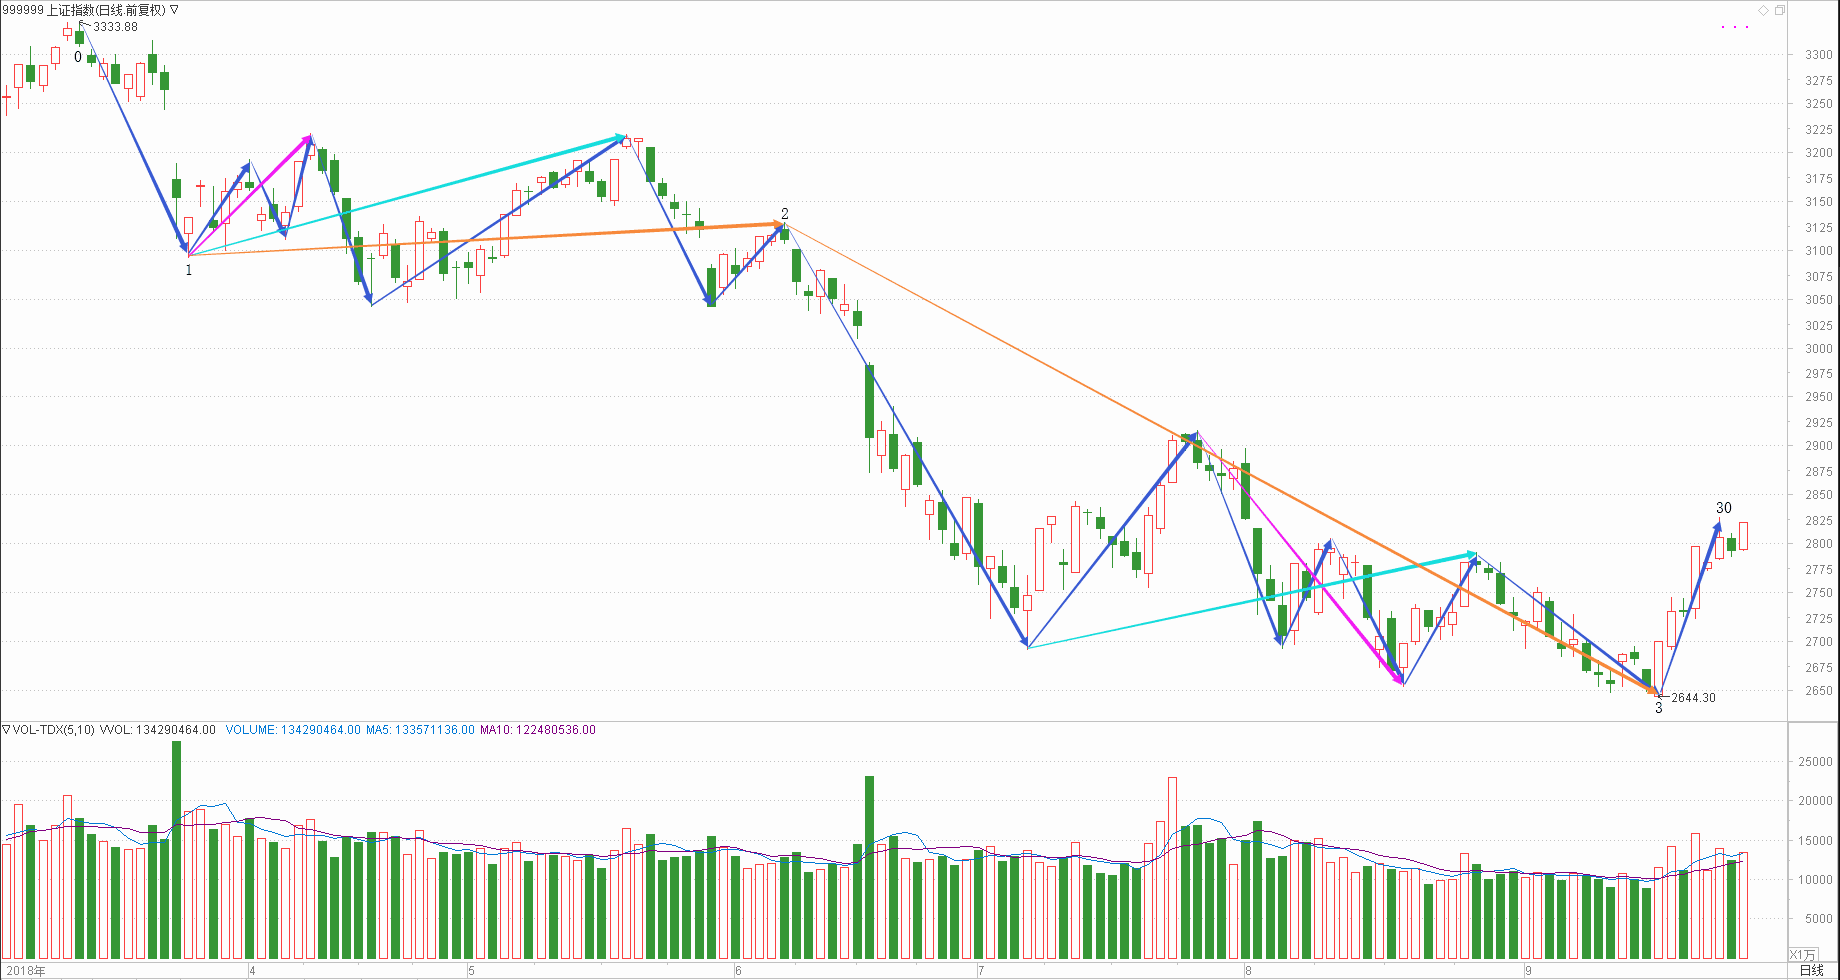
Task: Click the X1万 volume unit box
Action: [x=1802, y=955]
